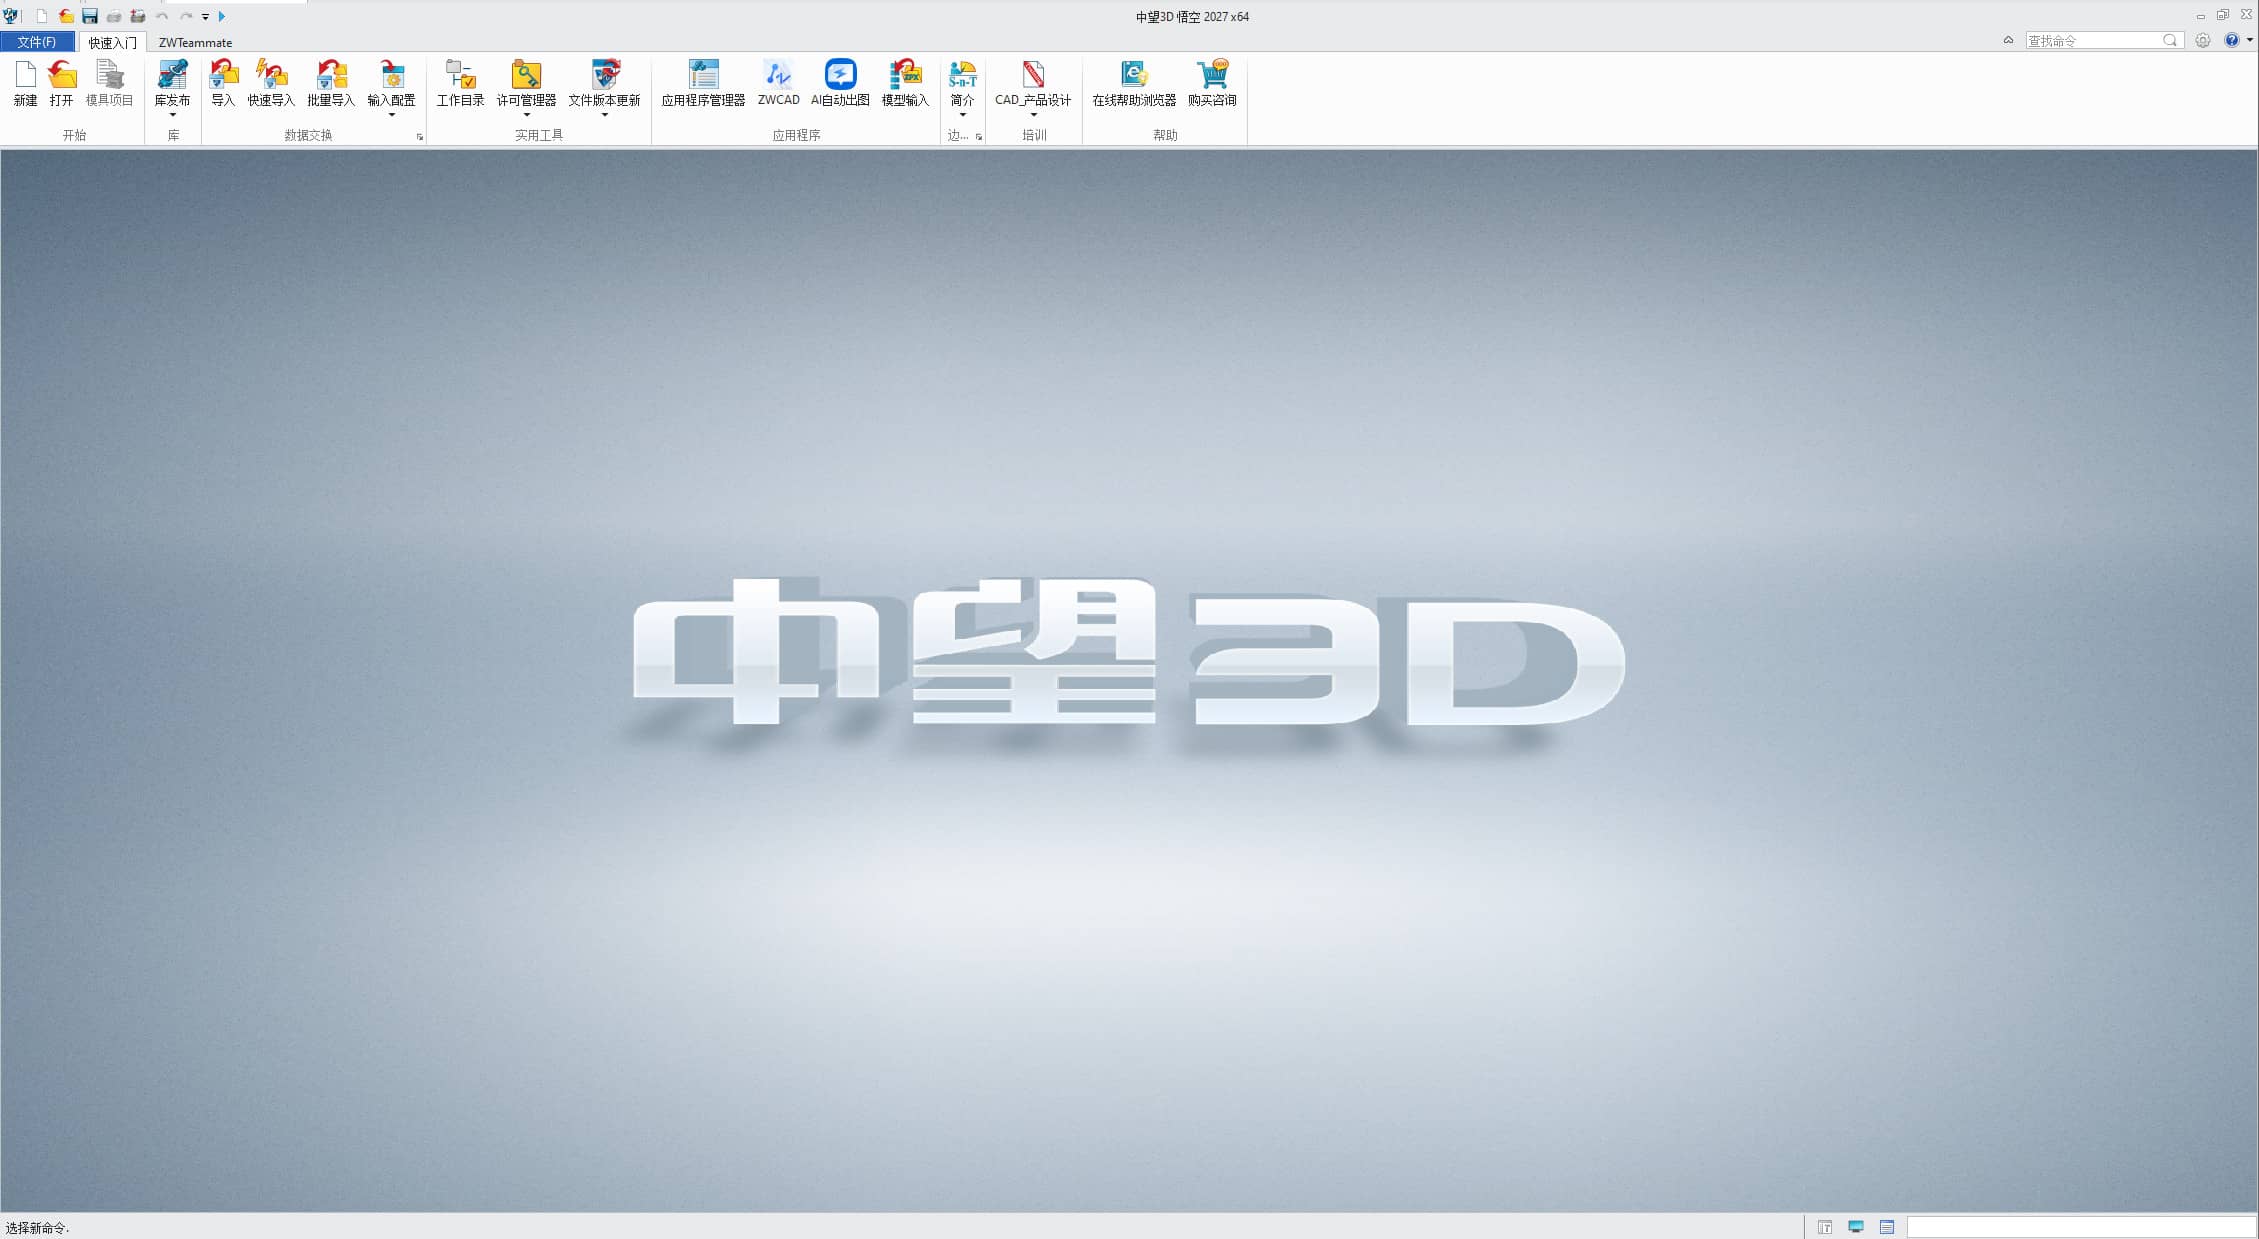This screenshot has width=2259, height=1239.
Task: Click the new document icon in the quick access toolbar
Action: (x=42, y=16)
